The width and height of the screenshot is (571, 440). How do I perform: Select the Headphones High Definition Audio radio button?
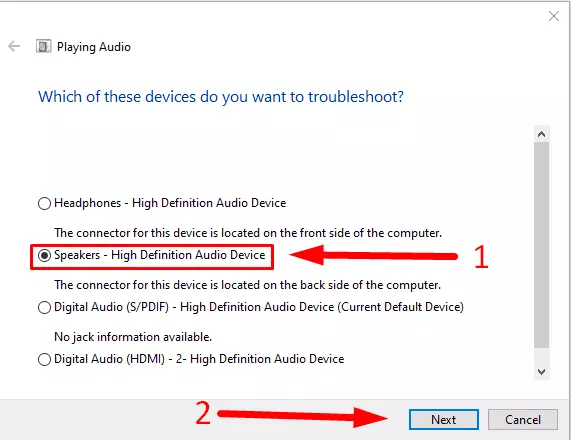point(44,203)
